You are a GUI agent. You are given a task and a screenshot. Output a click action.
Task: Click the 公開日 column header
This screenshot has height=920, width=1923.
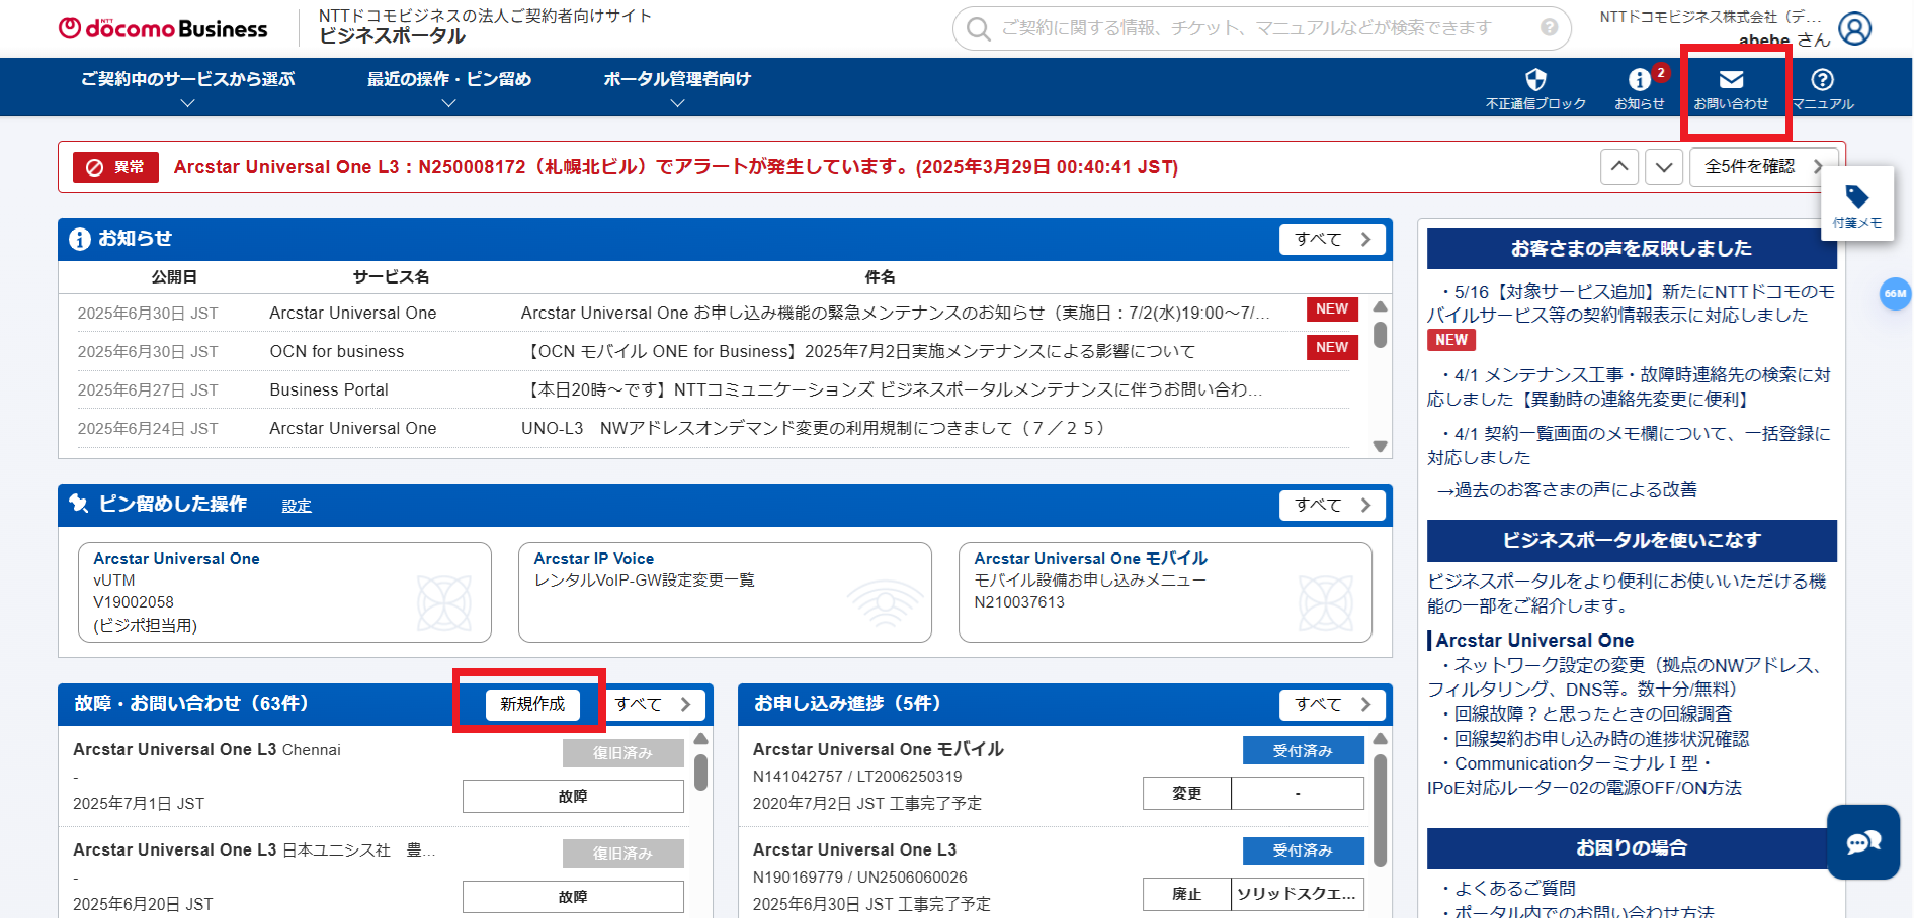174,278
